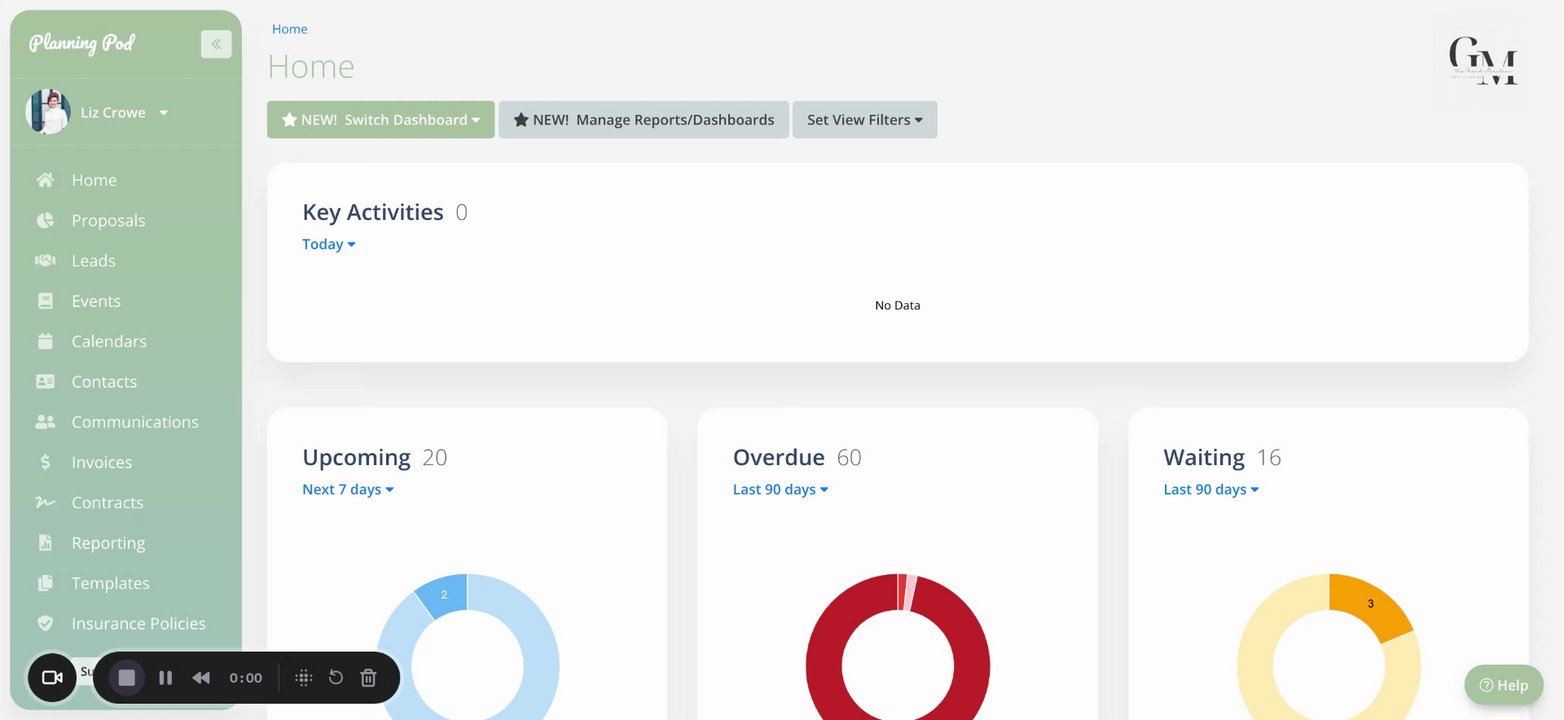
Task: Open the Switch Dashboard dropdown
Action: [381, 119]
